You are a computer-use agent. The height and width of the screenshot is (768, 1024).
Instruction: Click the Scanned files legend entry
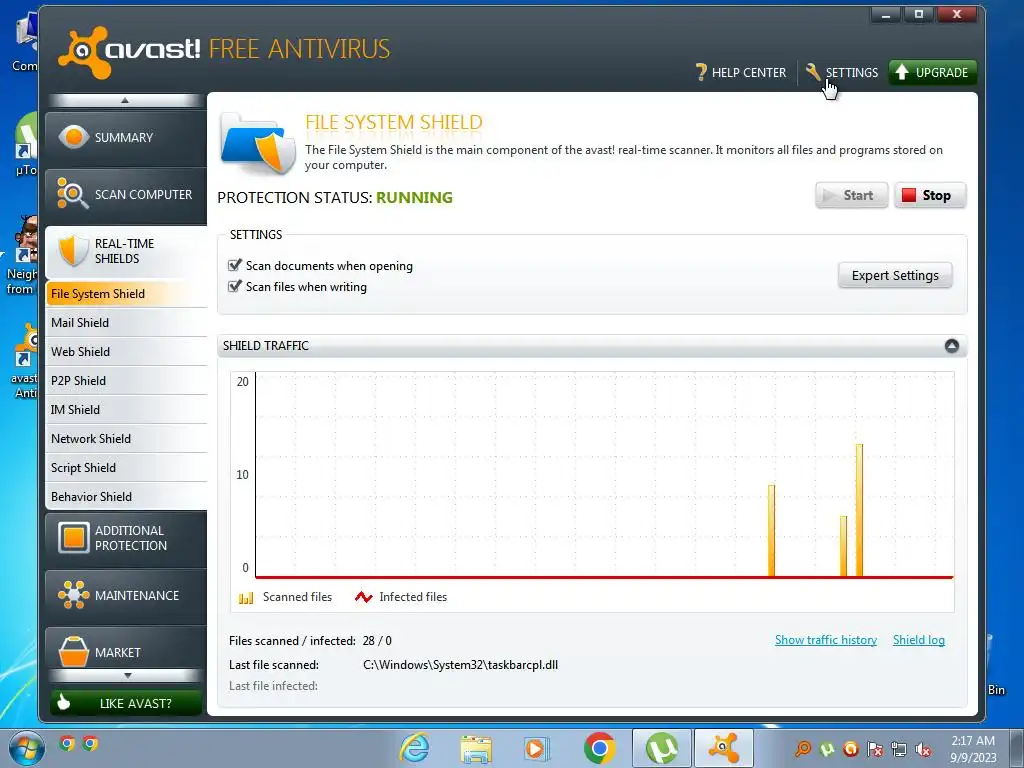pyautogui.click(x=285, y=597)
